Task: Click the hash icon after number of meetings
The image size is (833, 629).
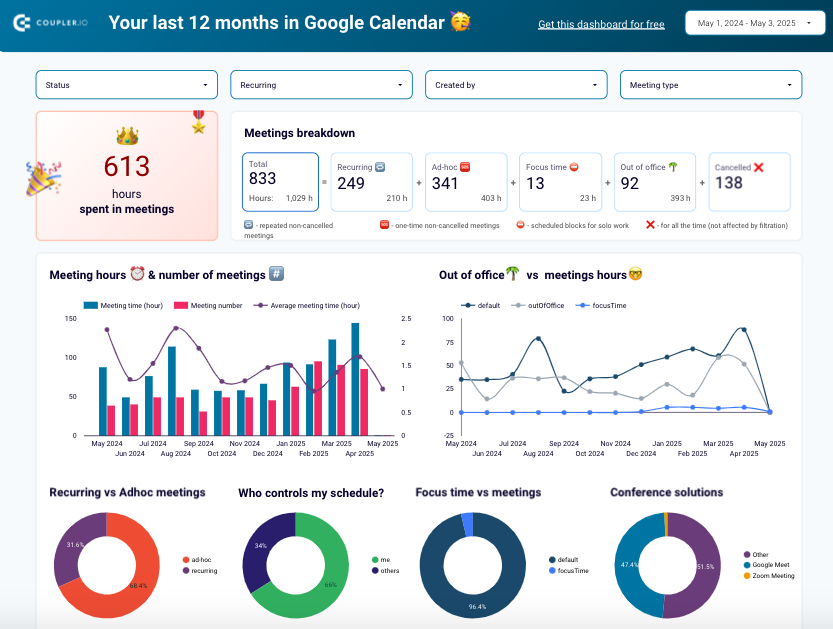Action: coord(276,274)
